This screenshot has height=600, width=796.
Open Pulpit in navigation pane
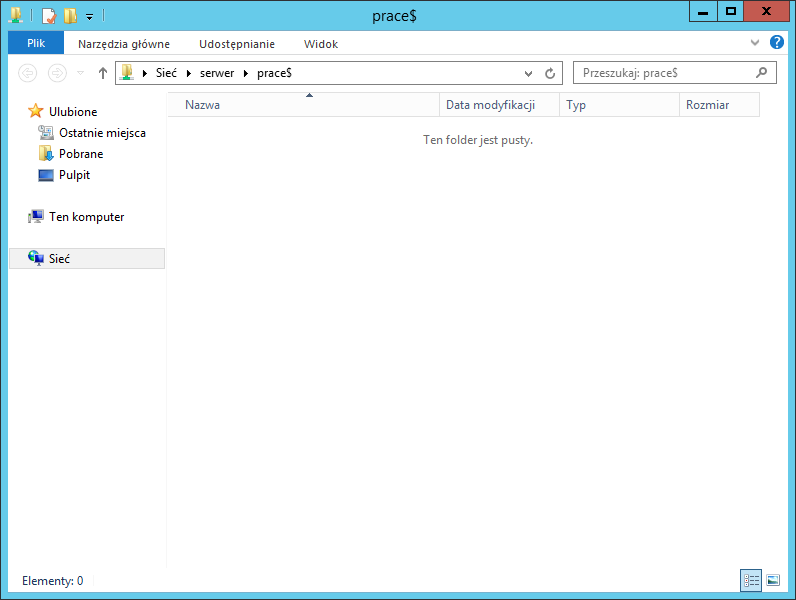(74, 175)
